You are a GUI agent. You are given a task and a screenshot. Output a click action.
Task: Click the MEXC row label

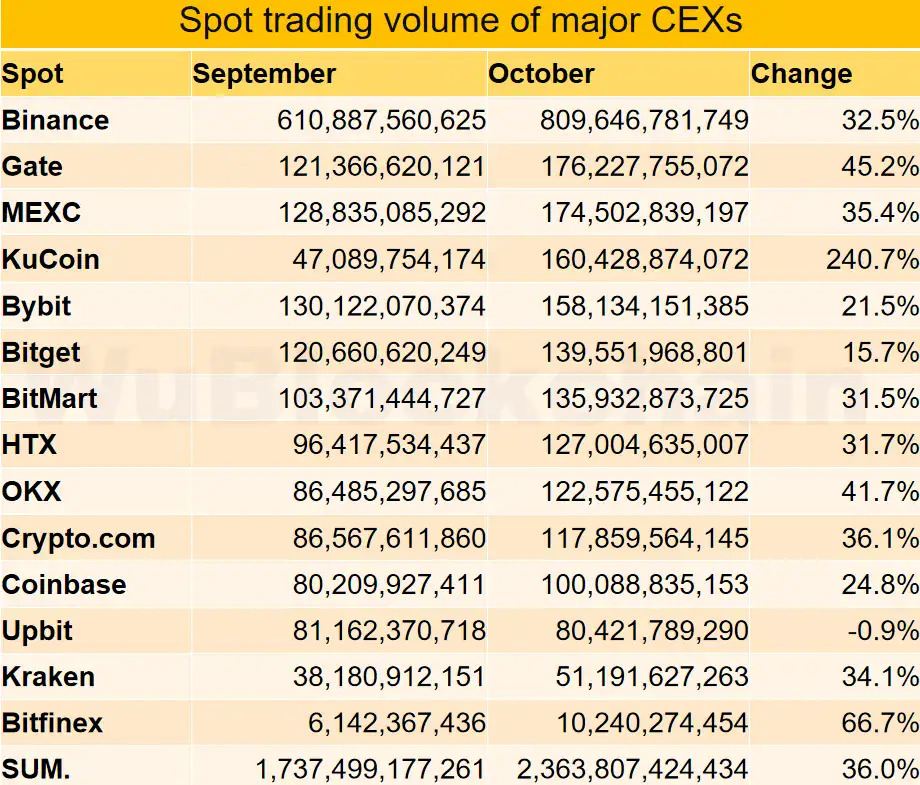point(41,212)
